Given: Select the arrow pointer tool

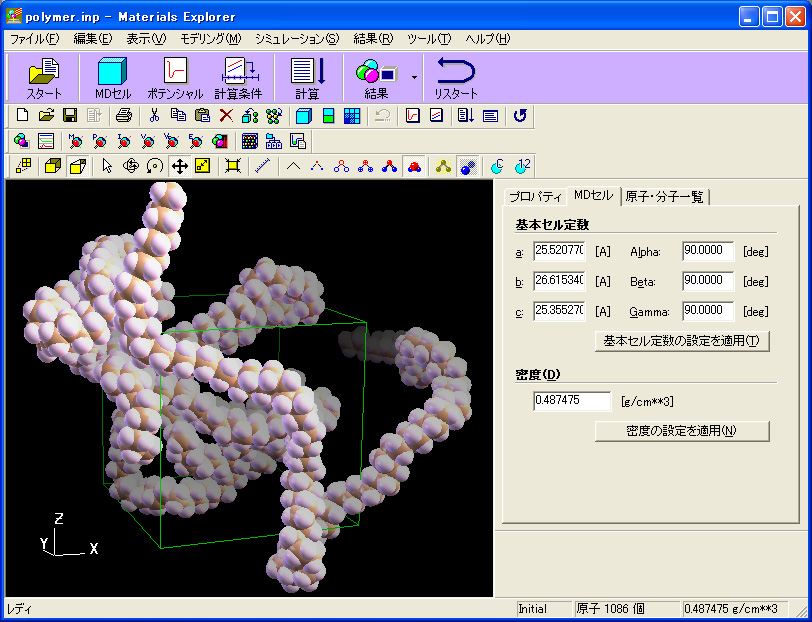Looking at the screenshot, I should (x=108, y=166).
